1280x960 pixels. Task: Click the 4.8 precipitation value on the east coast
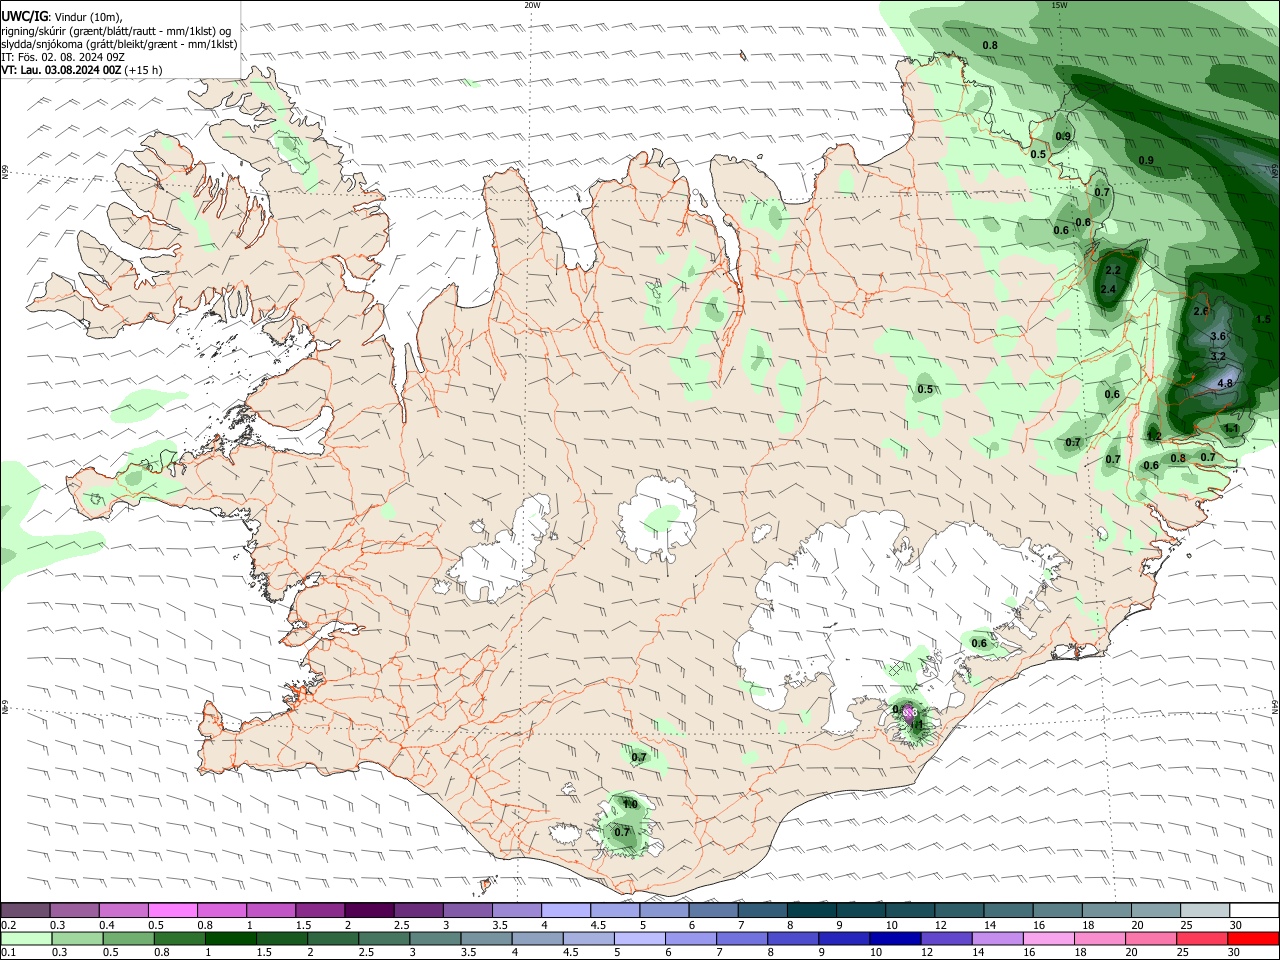pyautogui.click(x=1225, y=384)
